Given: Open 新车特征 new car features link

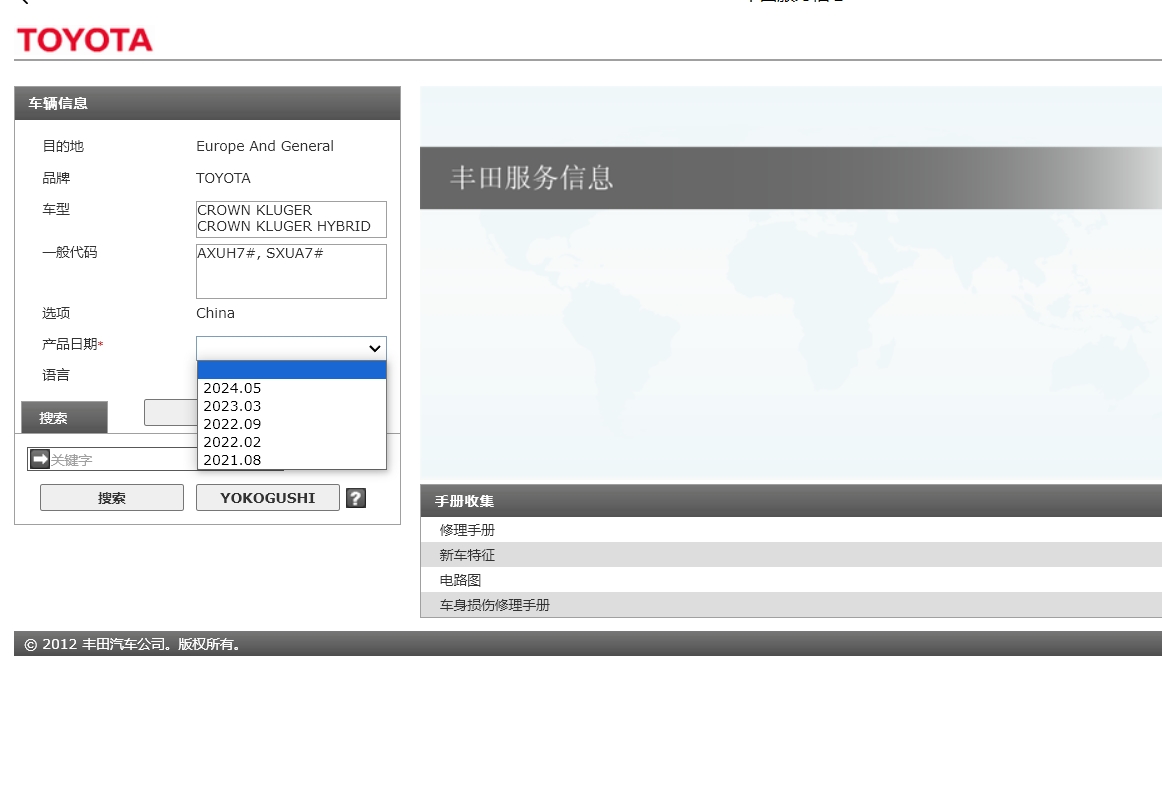Looking at the screenshot, I should coord(466,555).
